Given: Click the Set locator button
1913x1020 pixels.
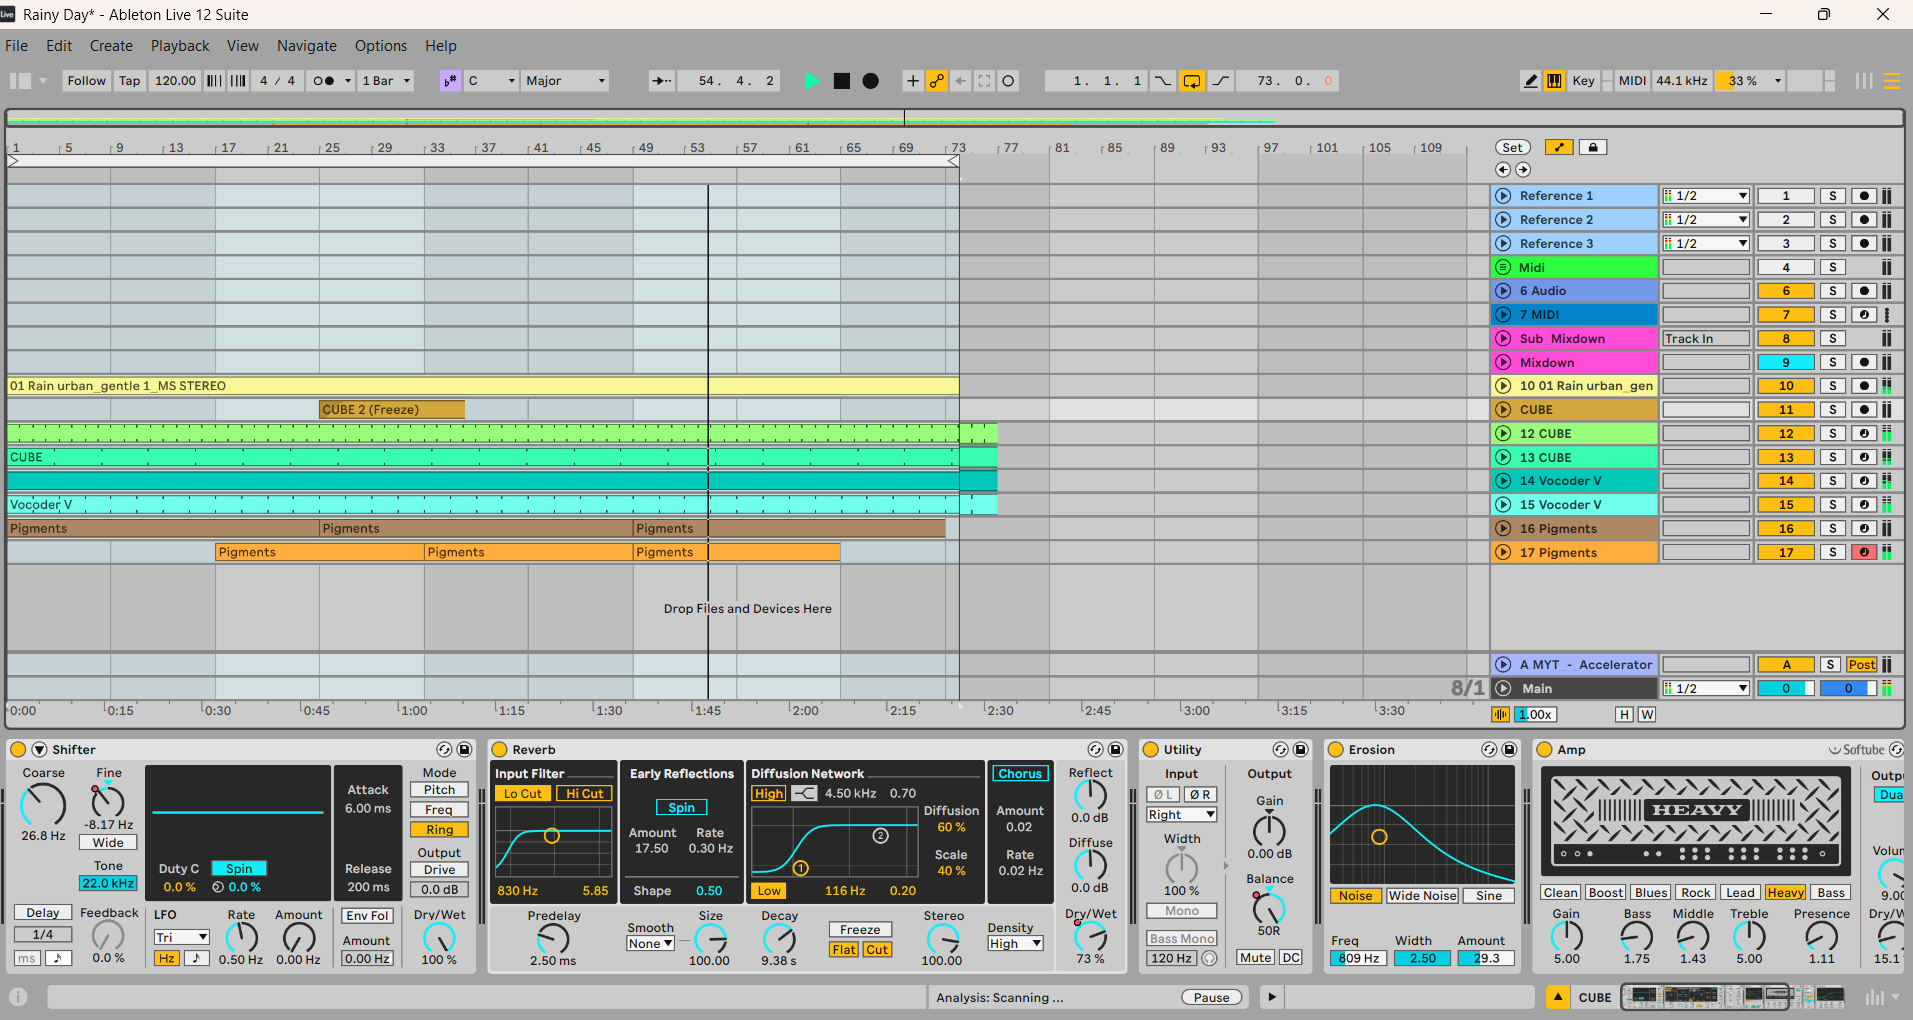Looking at the screenshot, I should [x=1513, y=147].
